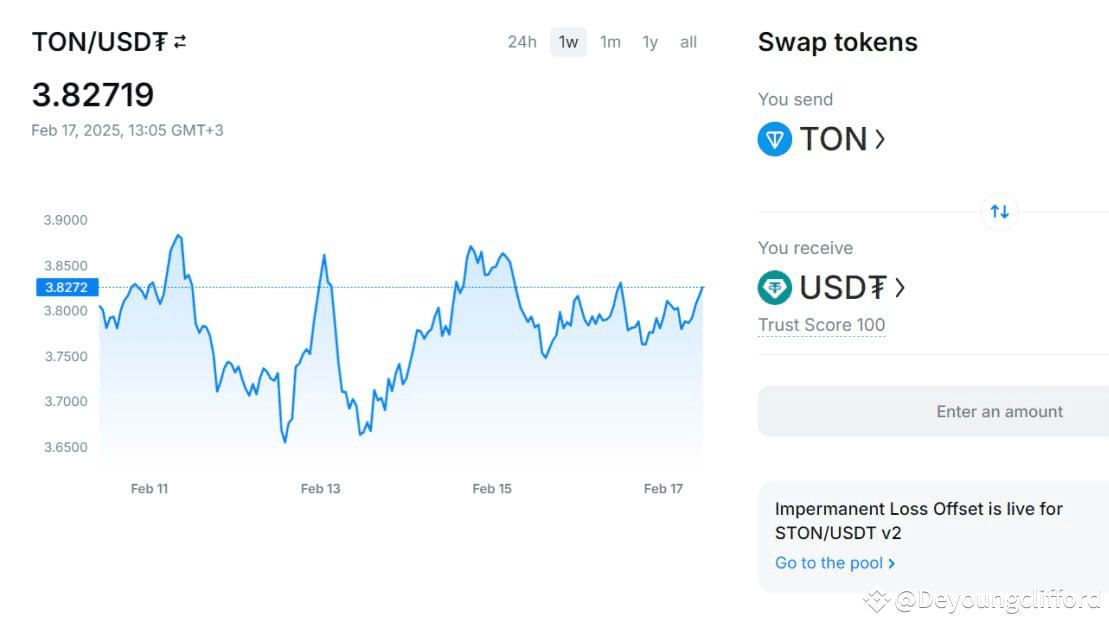This screenshot has height=622, width=1109.
Task: Click the TON/USDT pair title
Action: (x=99, y=42)
